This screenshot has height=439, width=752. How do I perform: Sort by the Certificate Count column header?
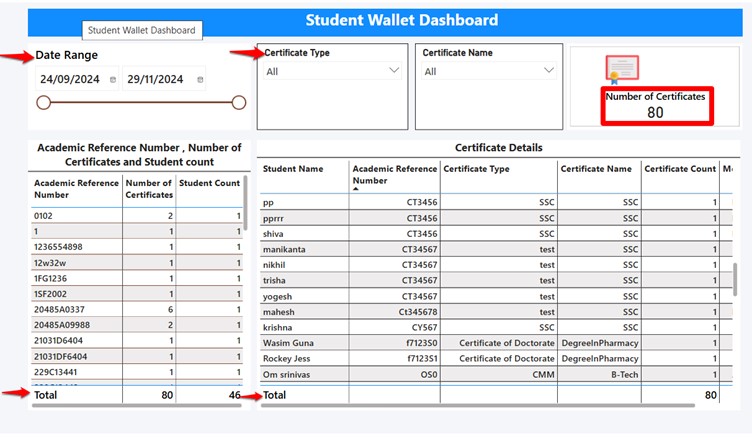(679, 169)
